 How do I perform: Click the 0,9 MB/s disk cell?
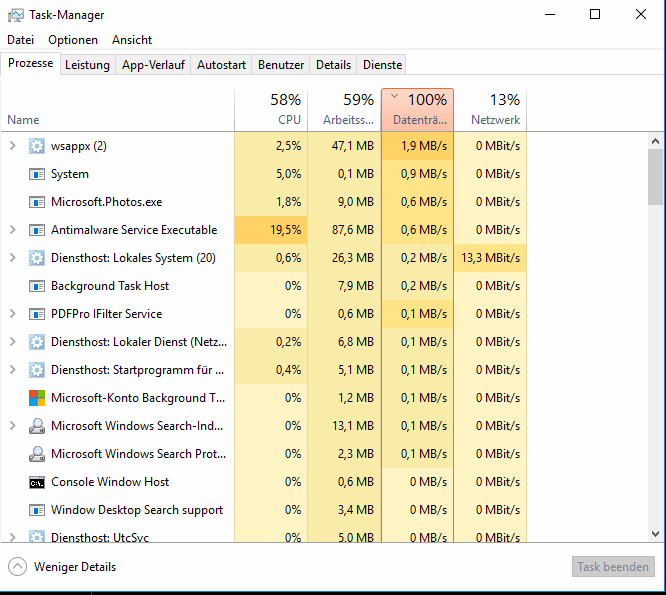[418, 174]
